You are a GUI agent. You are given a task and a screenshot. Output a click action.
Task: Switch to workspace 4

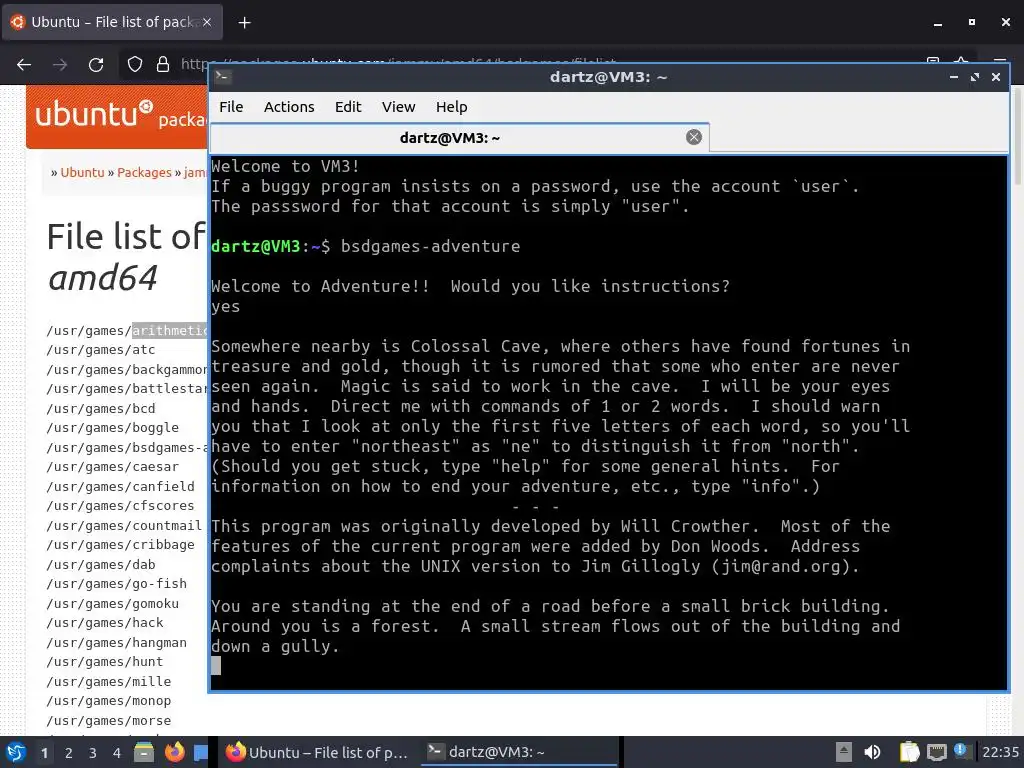pyautogui.click(x=117, y=753)
